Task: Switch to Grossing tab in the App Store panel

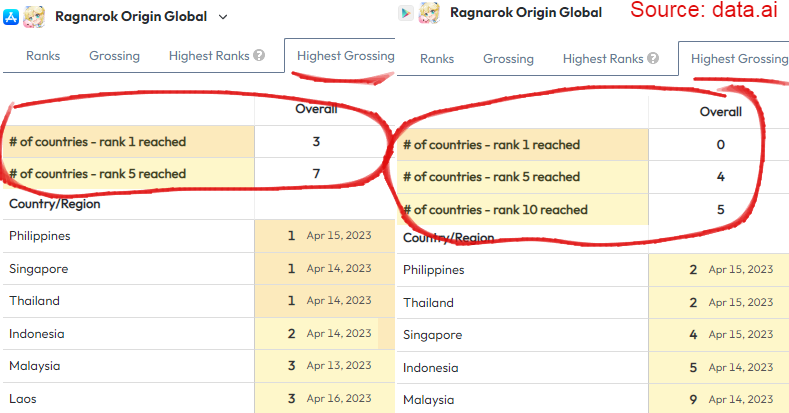Action: tap(114, 56)
